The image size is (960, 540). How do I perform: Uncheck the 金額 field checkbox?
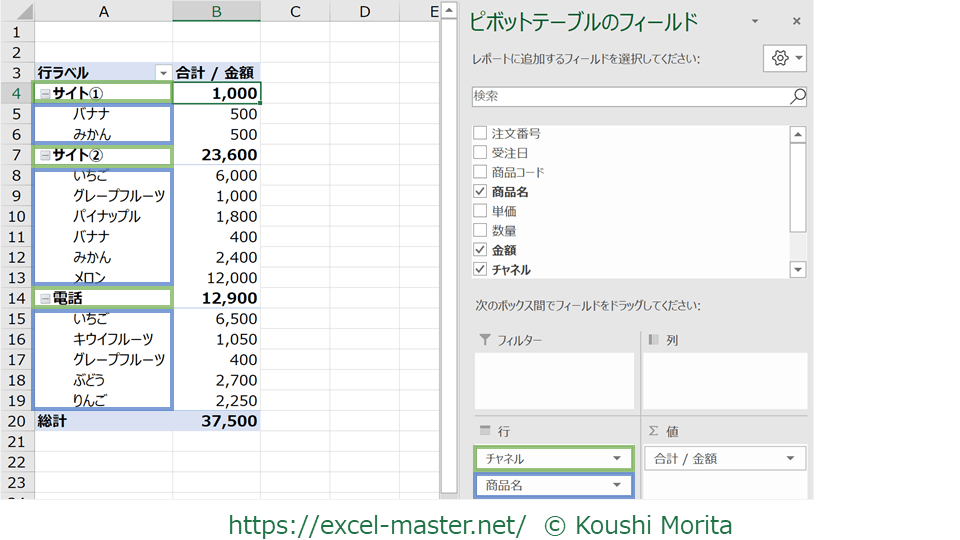480,250
